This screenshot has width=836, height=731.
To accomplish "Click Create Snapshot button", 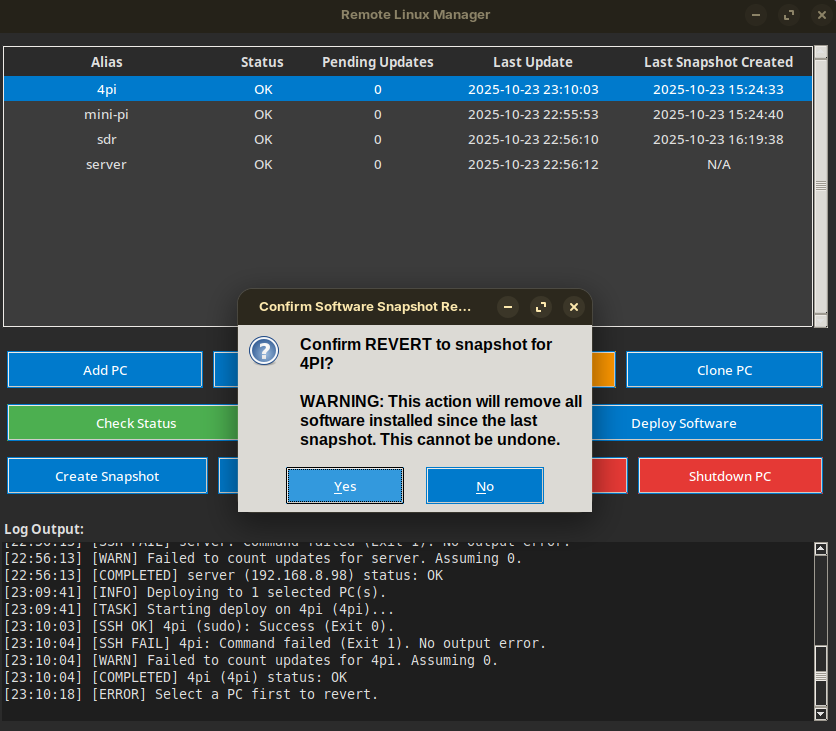I will tap(107, 475).
